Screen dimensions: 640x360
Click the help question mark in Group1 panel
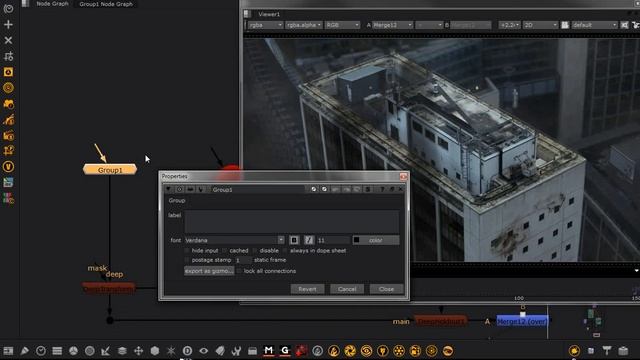[382, 189]
